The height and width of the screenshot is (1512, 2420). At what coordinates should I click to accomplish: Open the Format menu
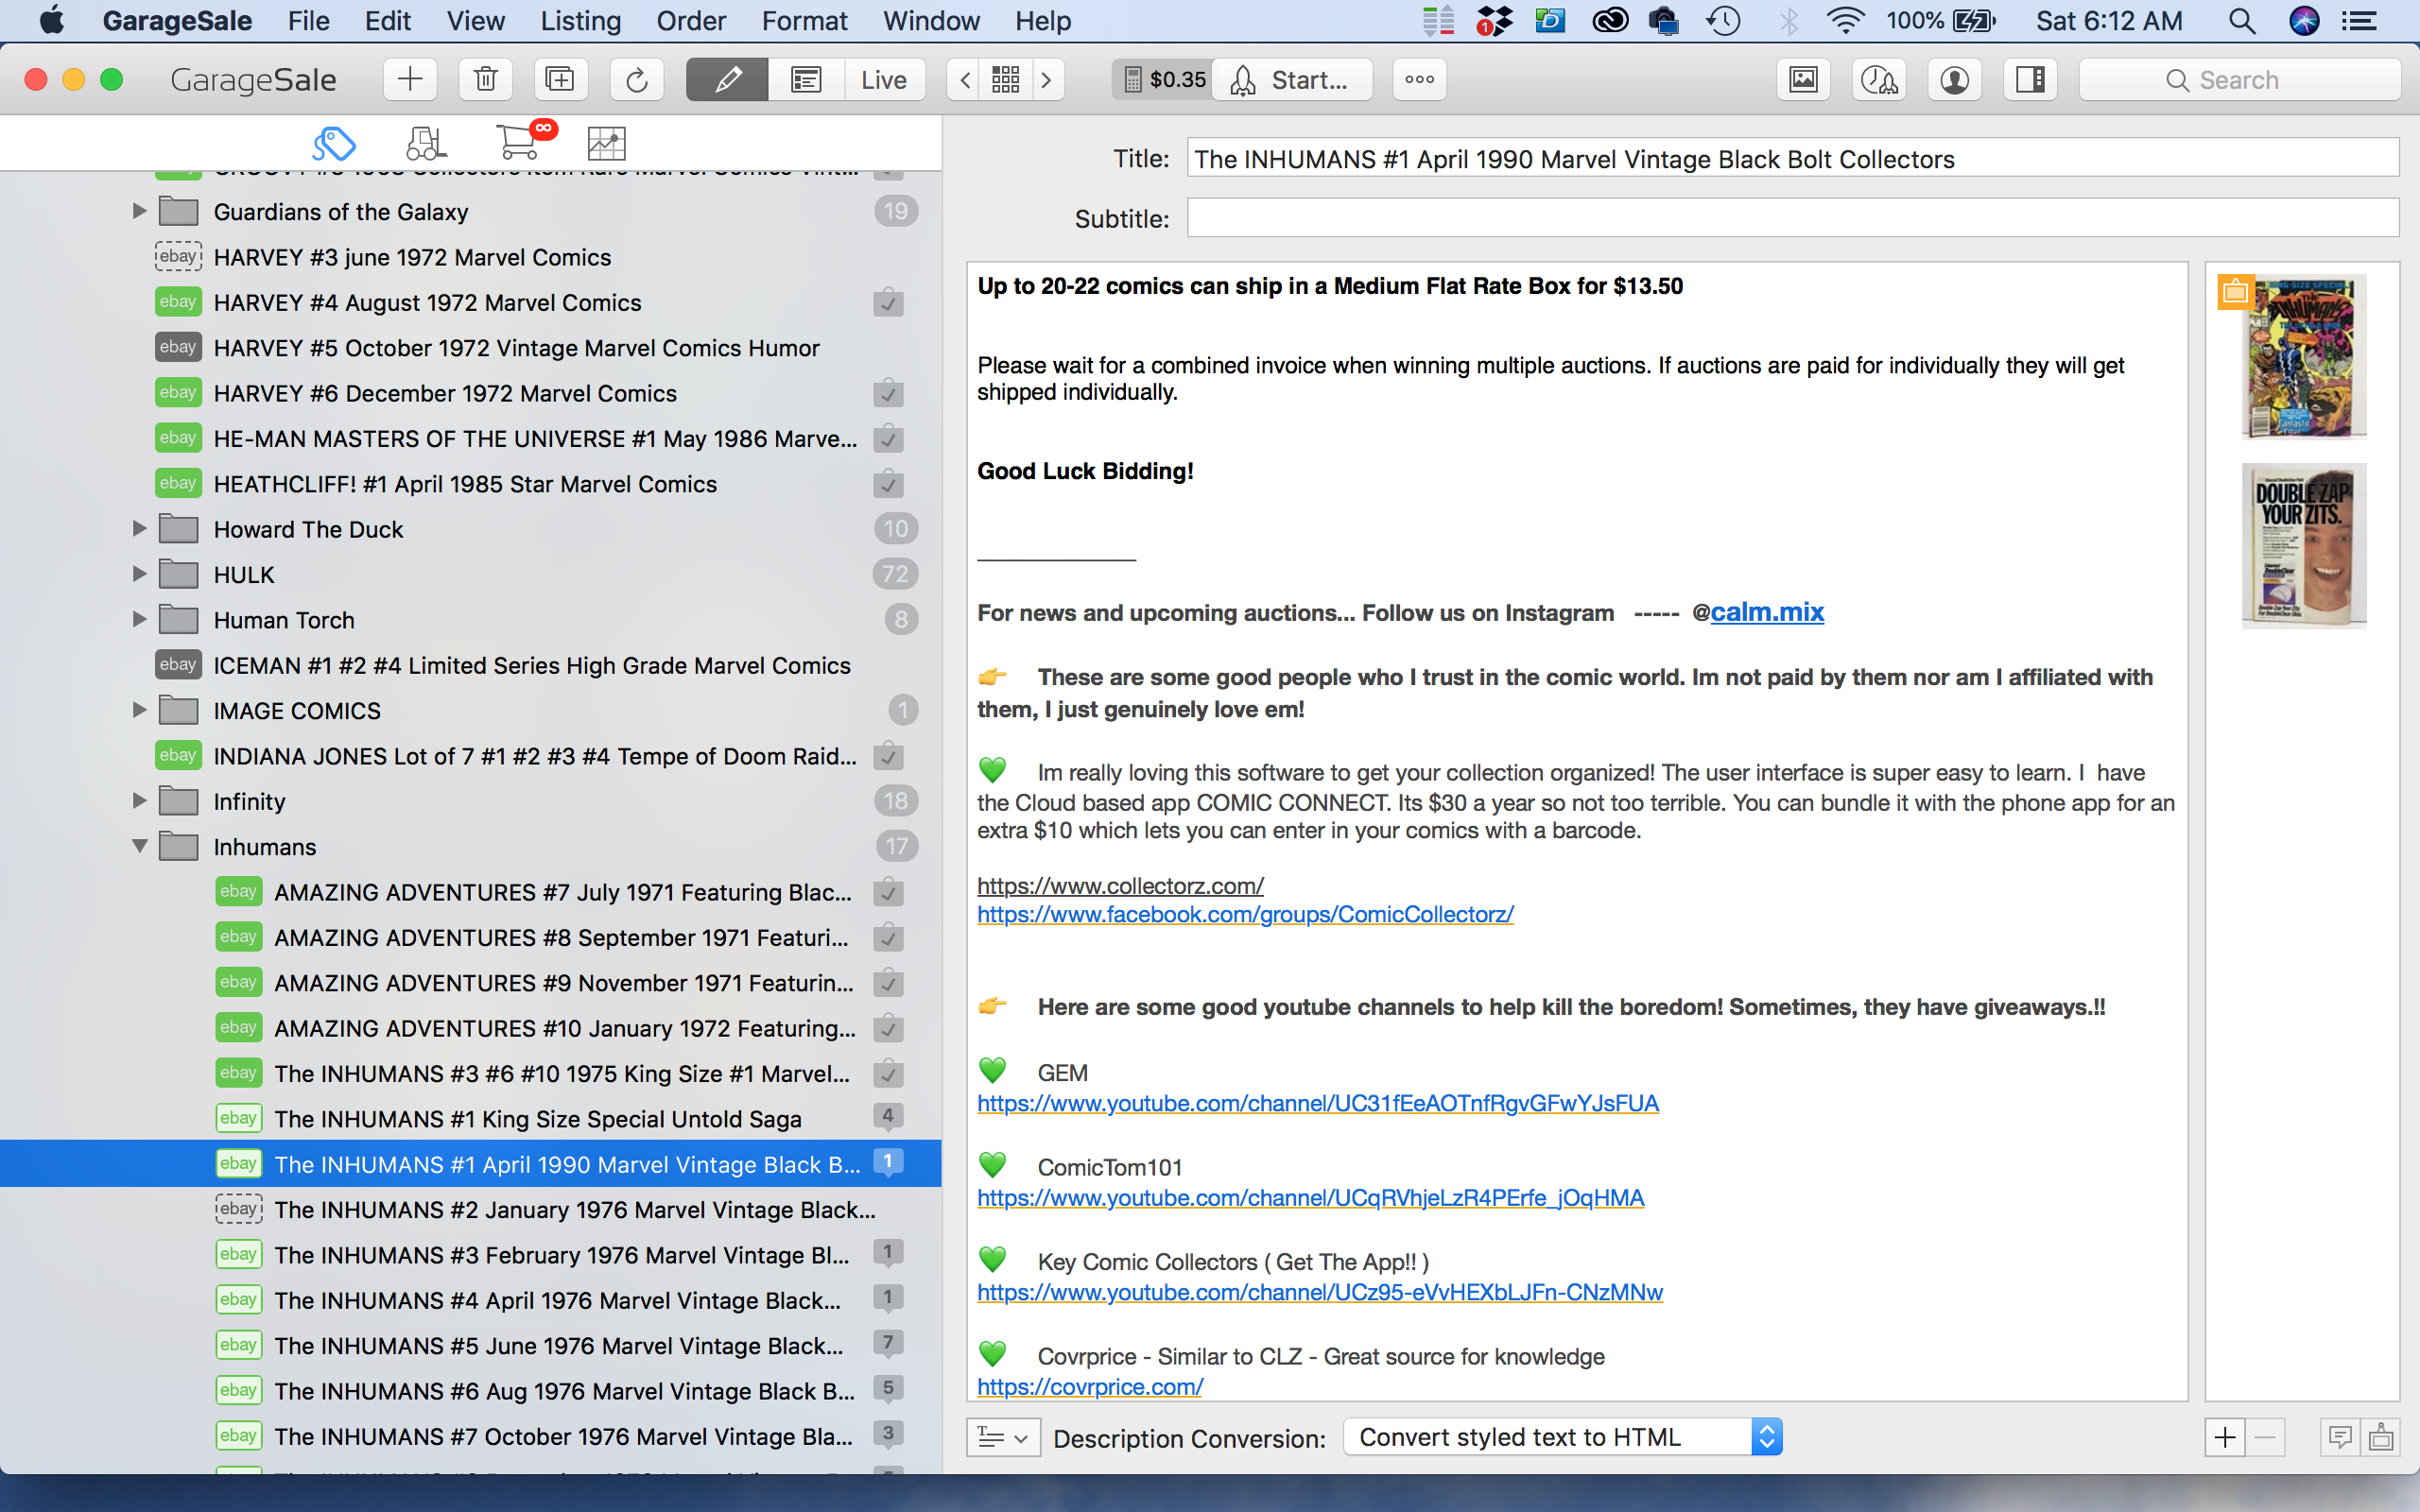(804, 21)
